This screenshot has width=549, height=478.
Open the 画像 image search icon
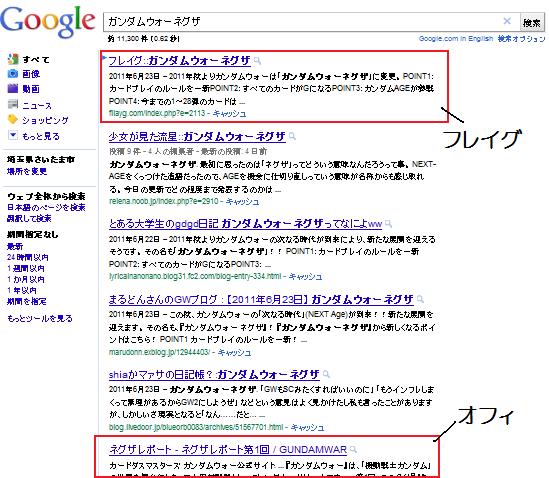pos(13,74)
